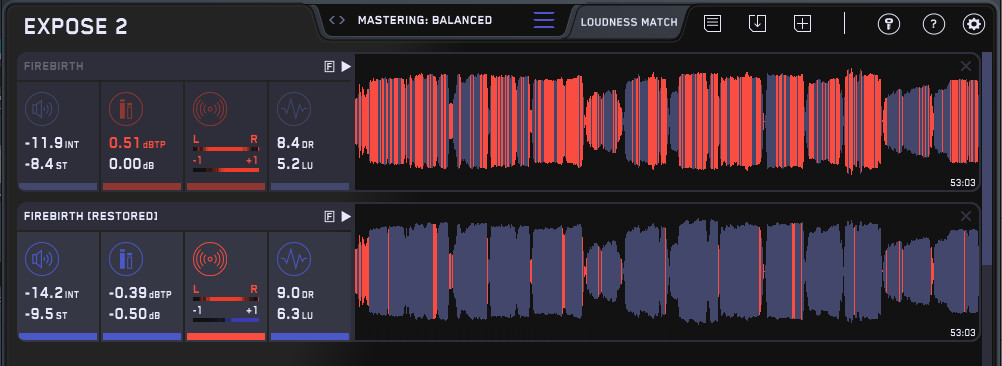Click Firebirth [Restored] stereo phase icon
Screen dimensions: 1002x366
tap(209, 259)
